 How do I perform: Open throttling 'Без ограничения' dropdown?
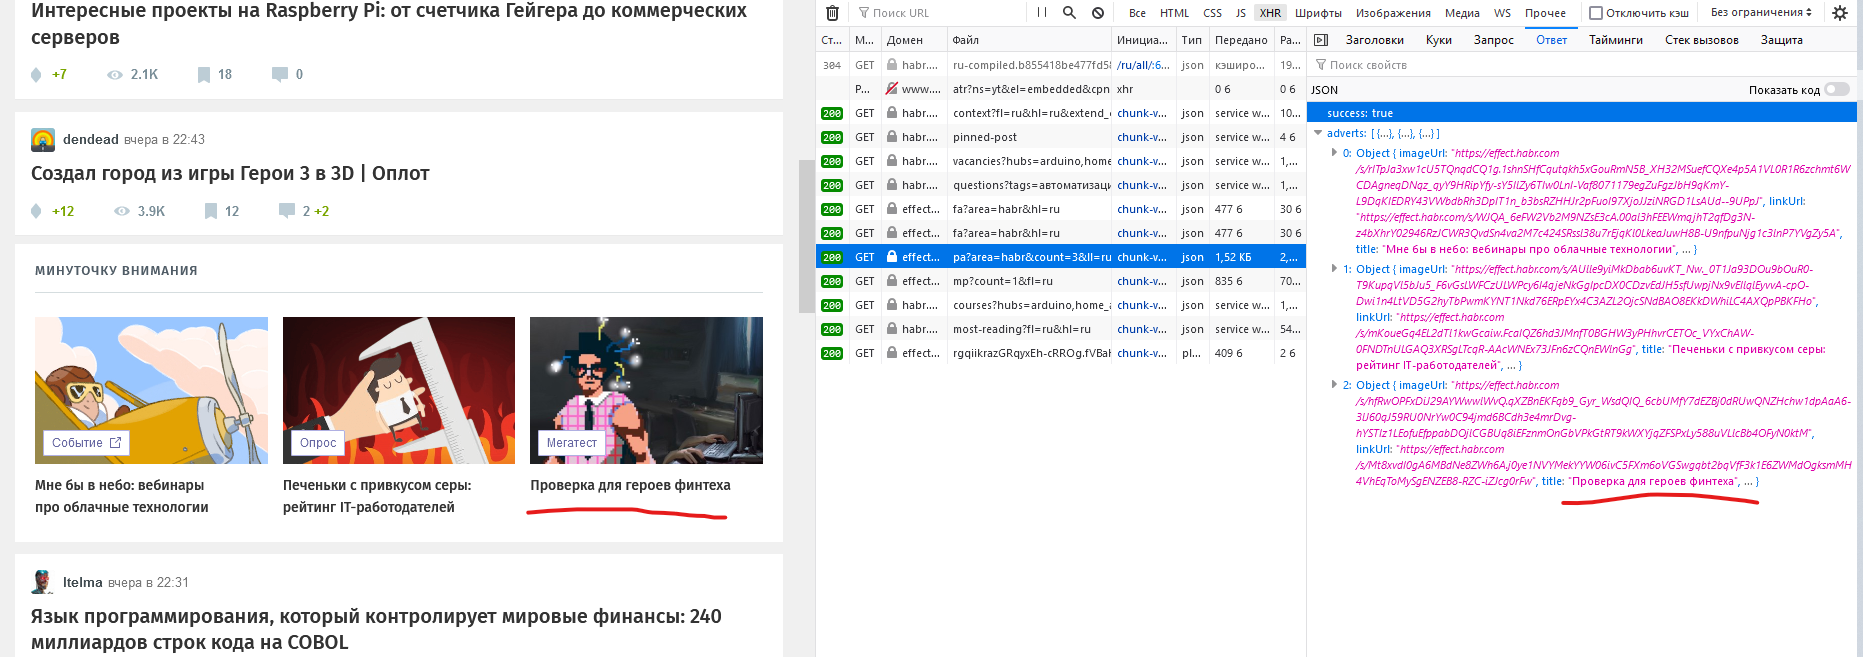[x=1761, y=13]
